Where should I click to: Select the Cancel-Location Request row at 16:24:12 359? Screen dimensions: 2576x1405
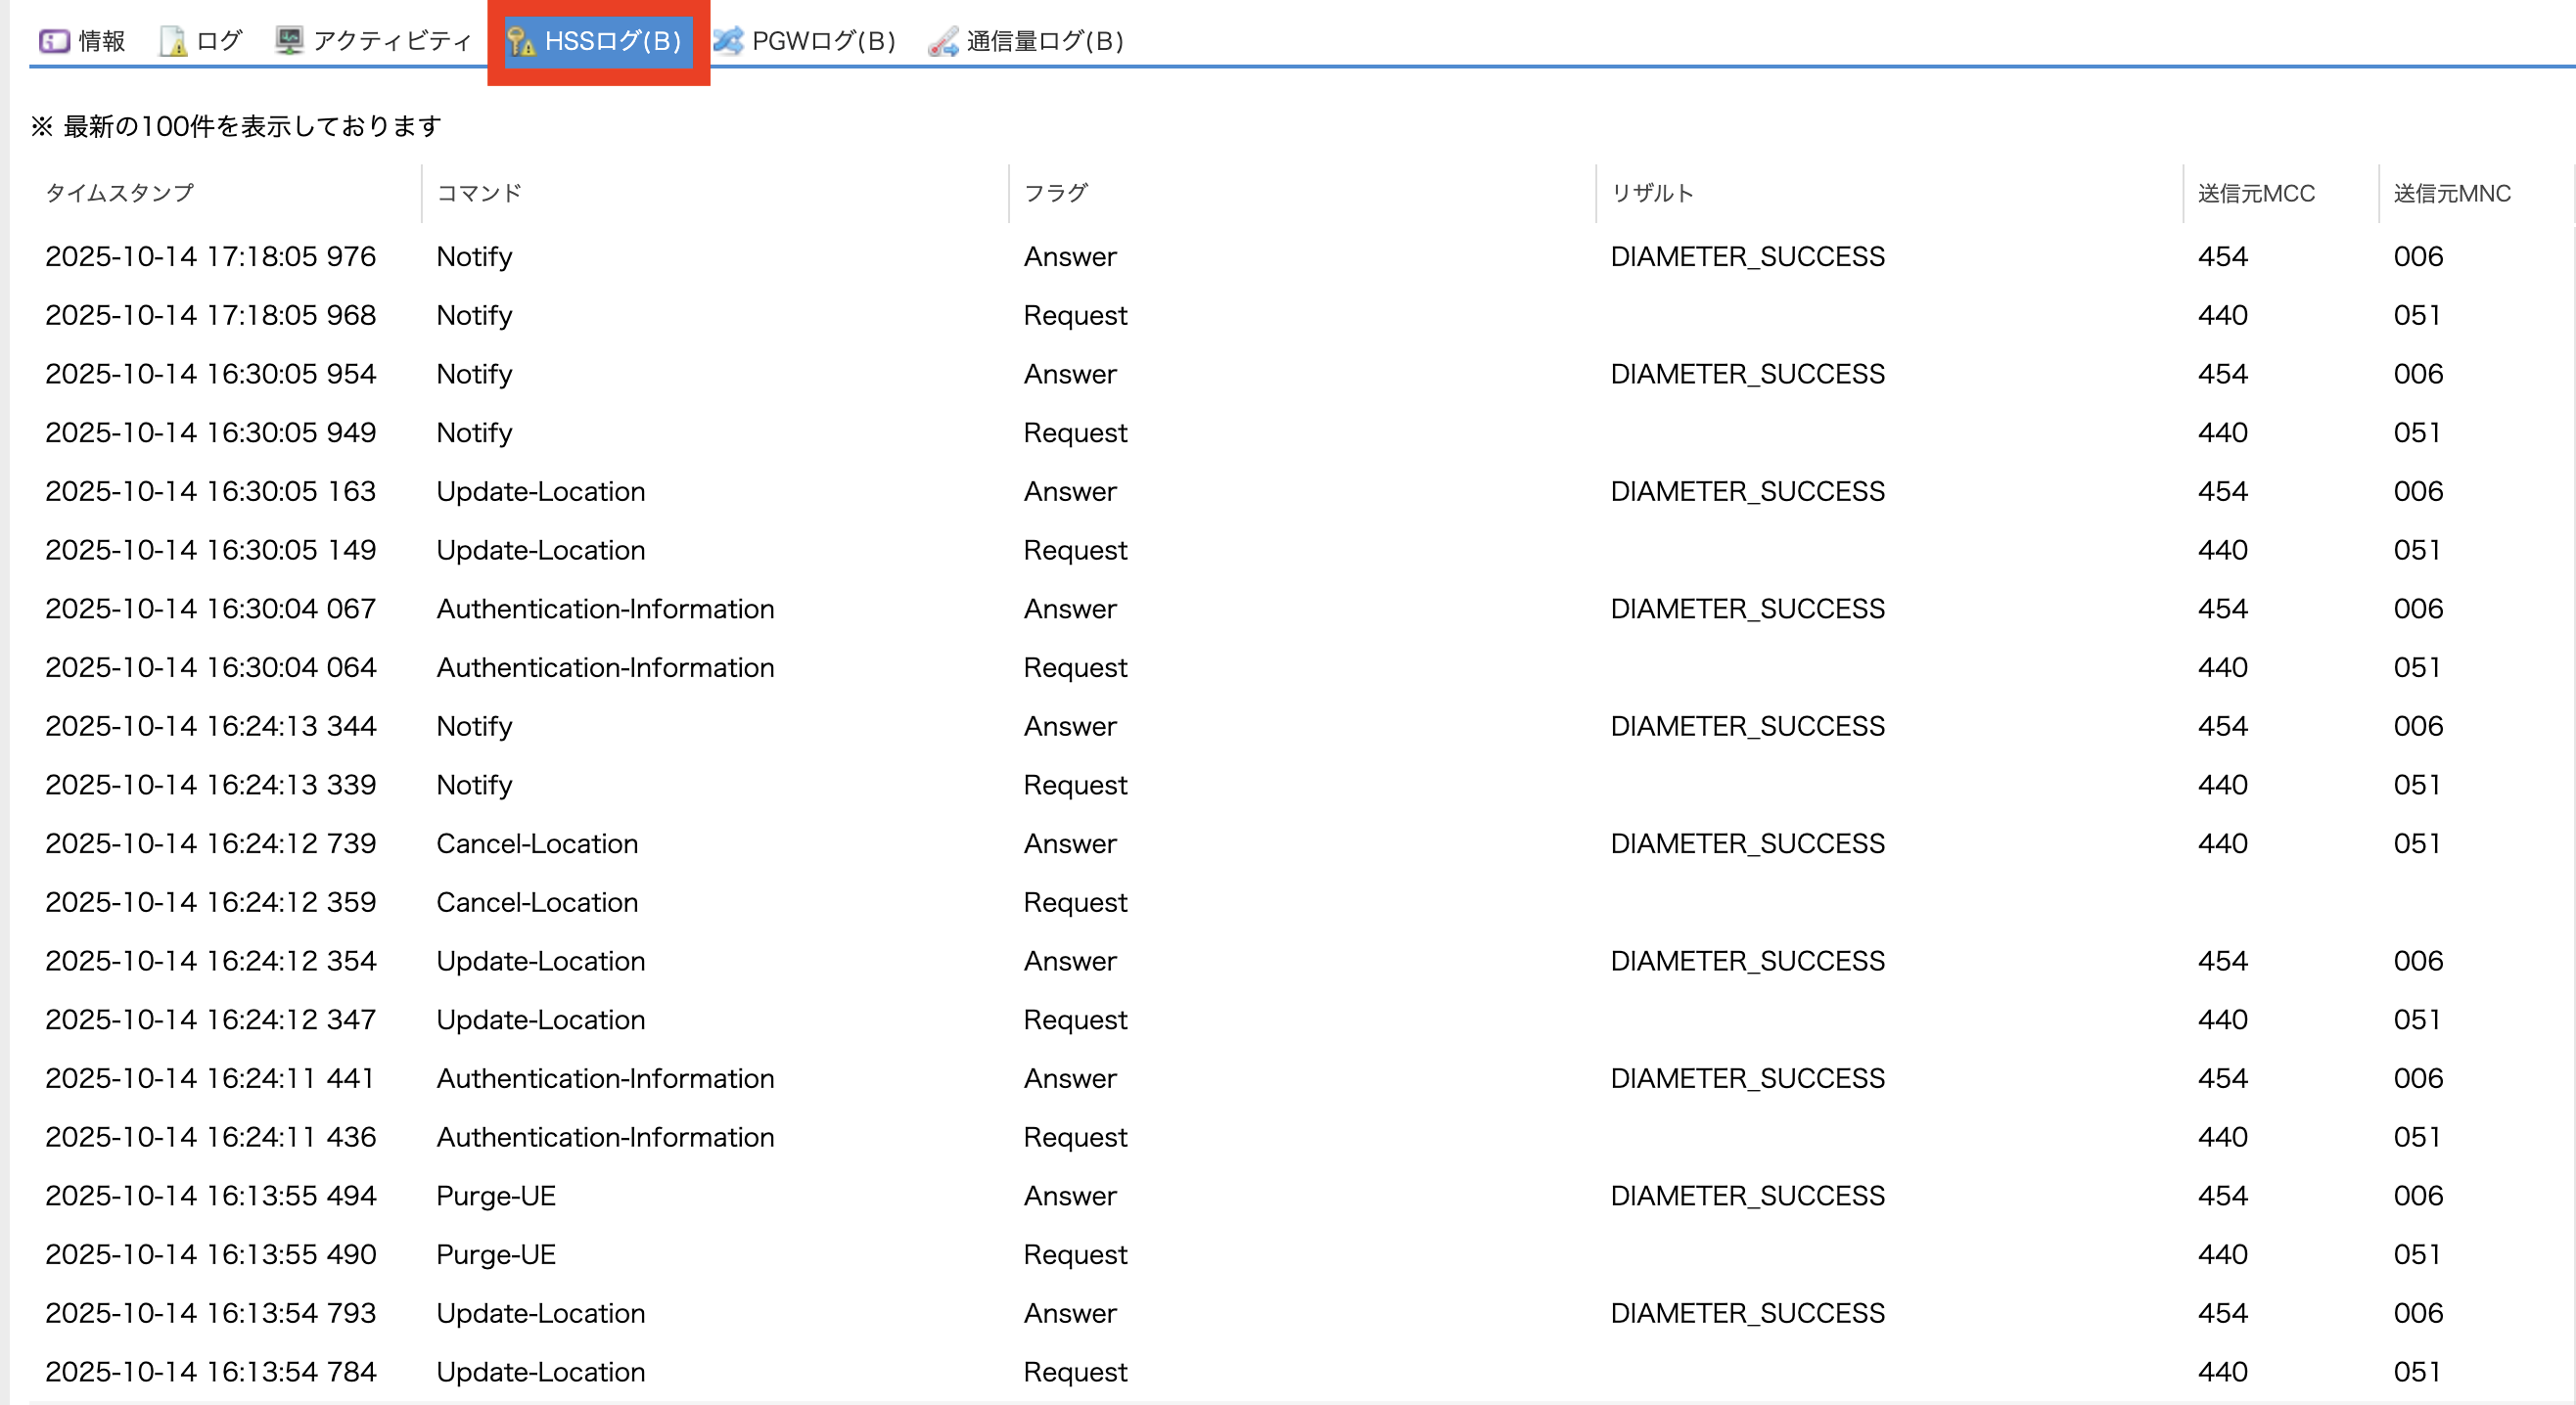(x=537, y=902)
